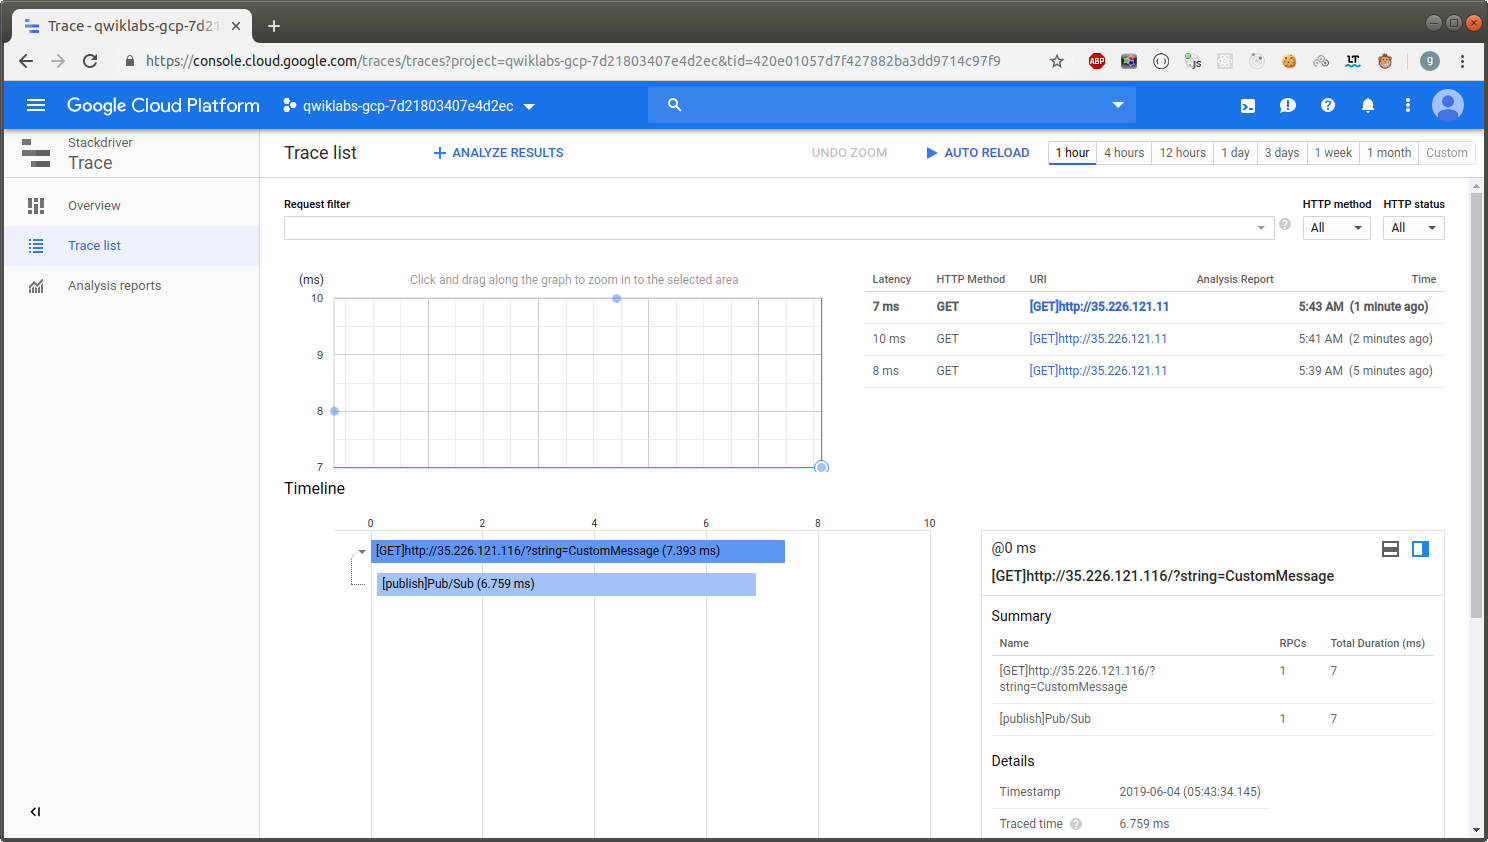Screen dimensions: 1488x842
Task: Open the 7 ms trace URI link
Action: click(1099, 307)
